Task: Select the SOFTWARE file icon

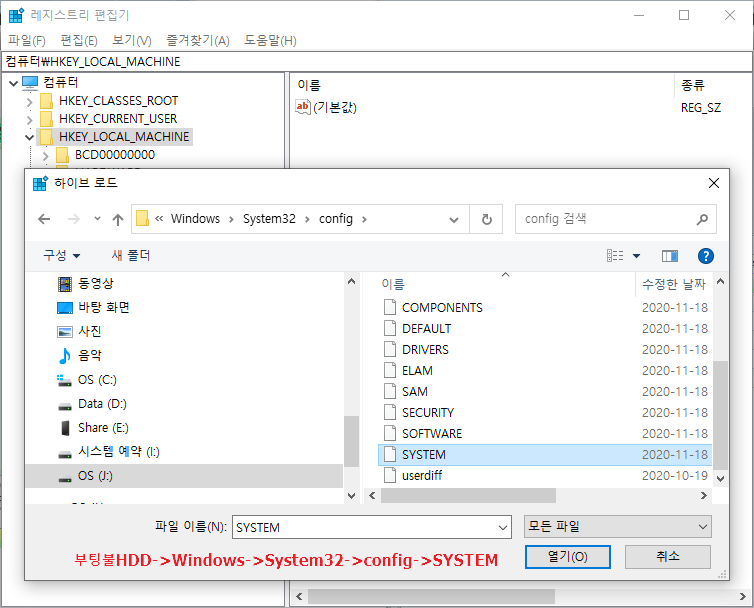Action: 390,434
